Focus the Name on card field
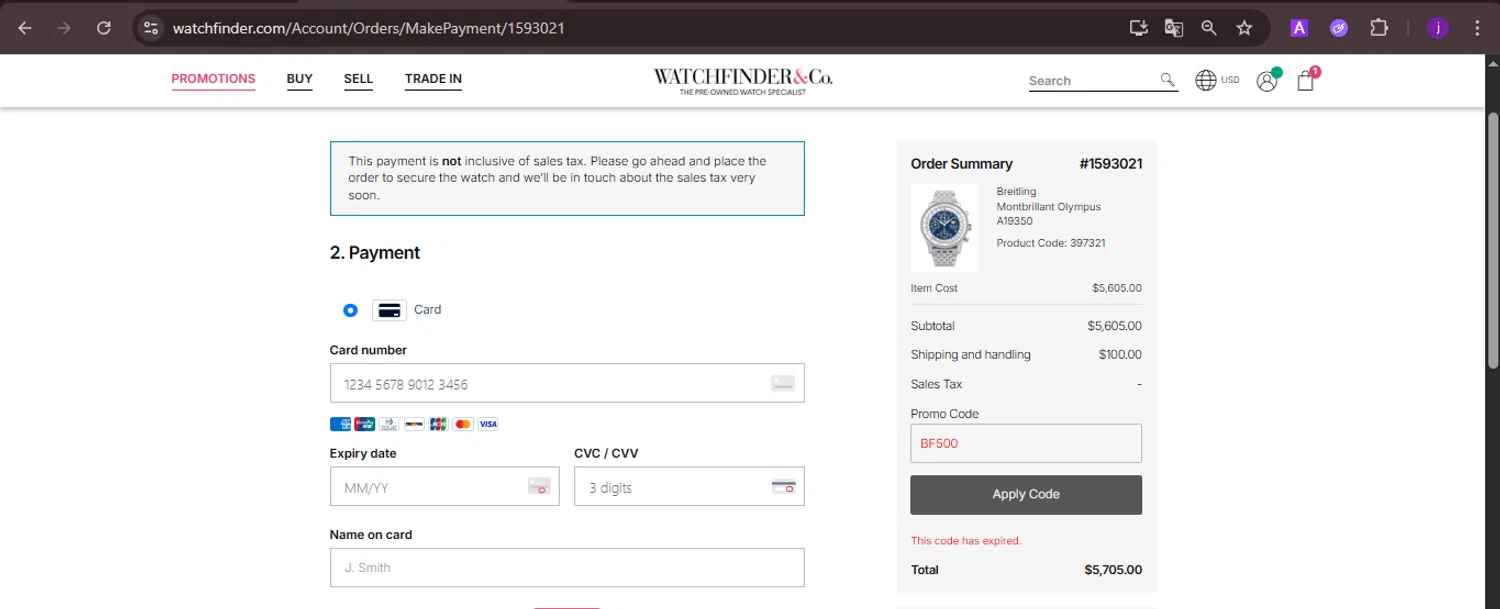Screen dimensions: 1500x609 (x=567, y=567)
